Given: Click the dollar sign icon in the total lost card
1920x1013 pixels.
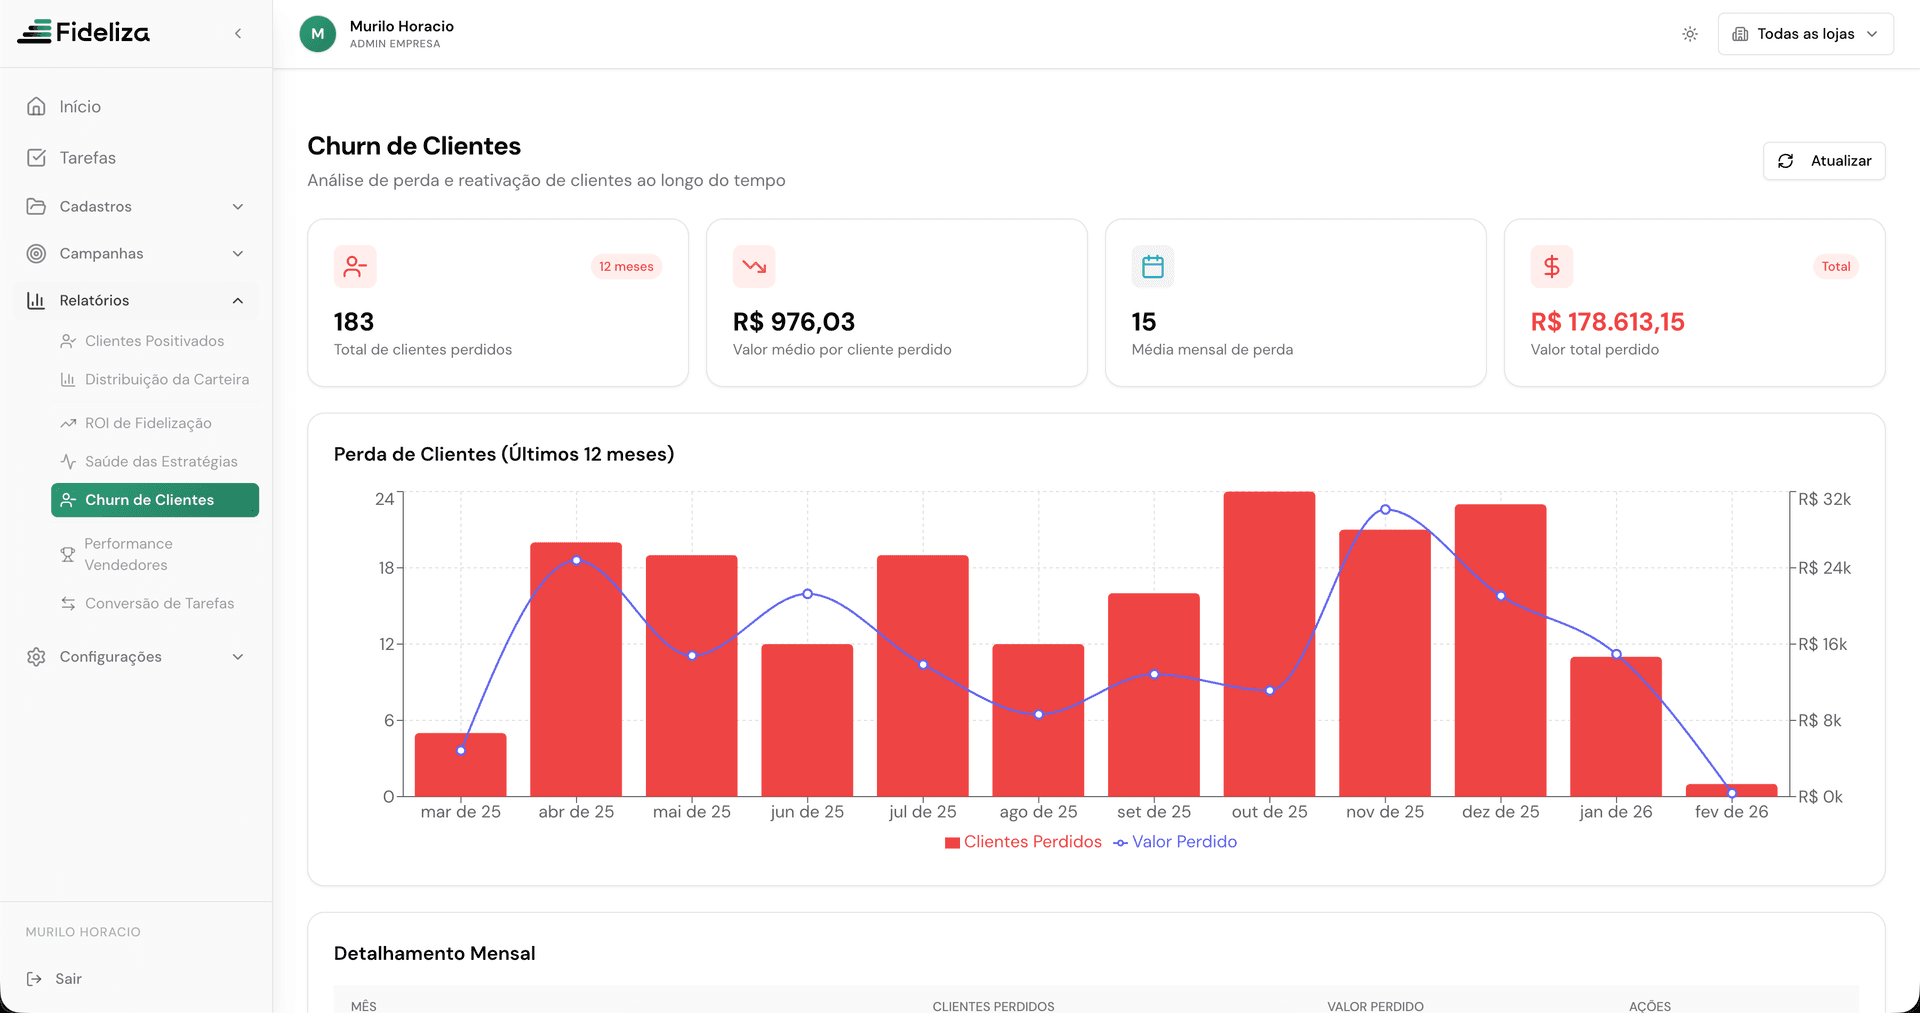Looking at the screenshot, I should click(x=1551, y=267).
